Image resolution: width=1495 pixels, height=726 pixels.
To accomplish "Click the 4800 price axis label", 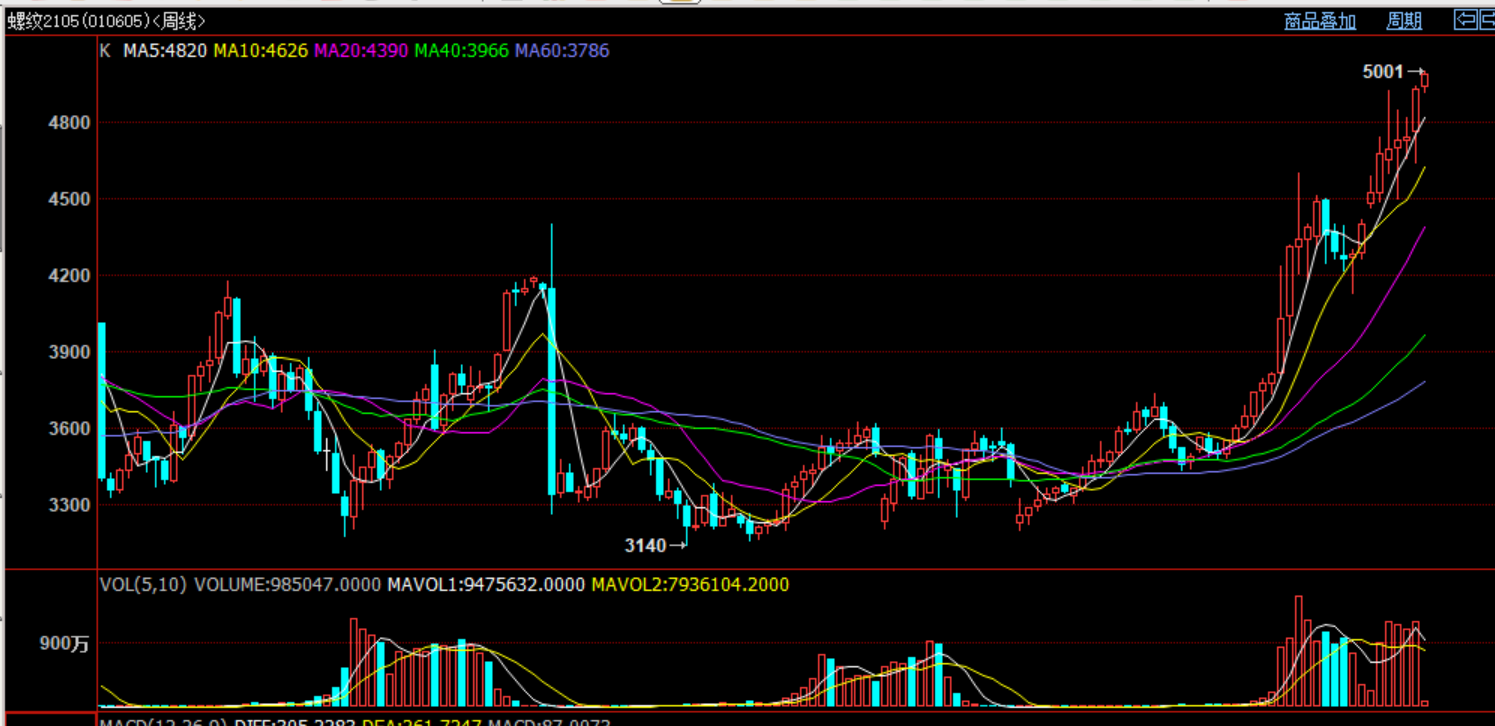I will (70, 123).
